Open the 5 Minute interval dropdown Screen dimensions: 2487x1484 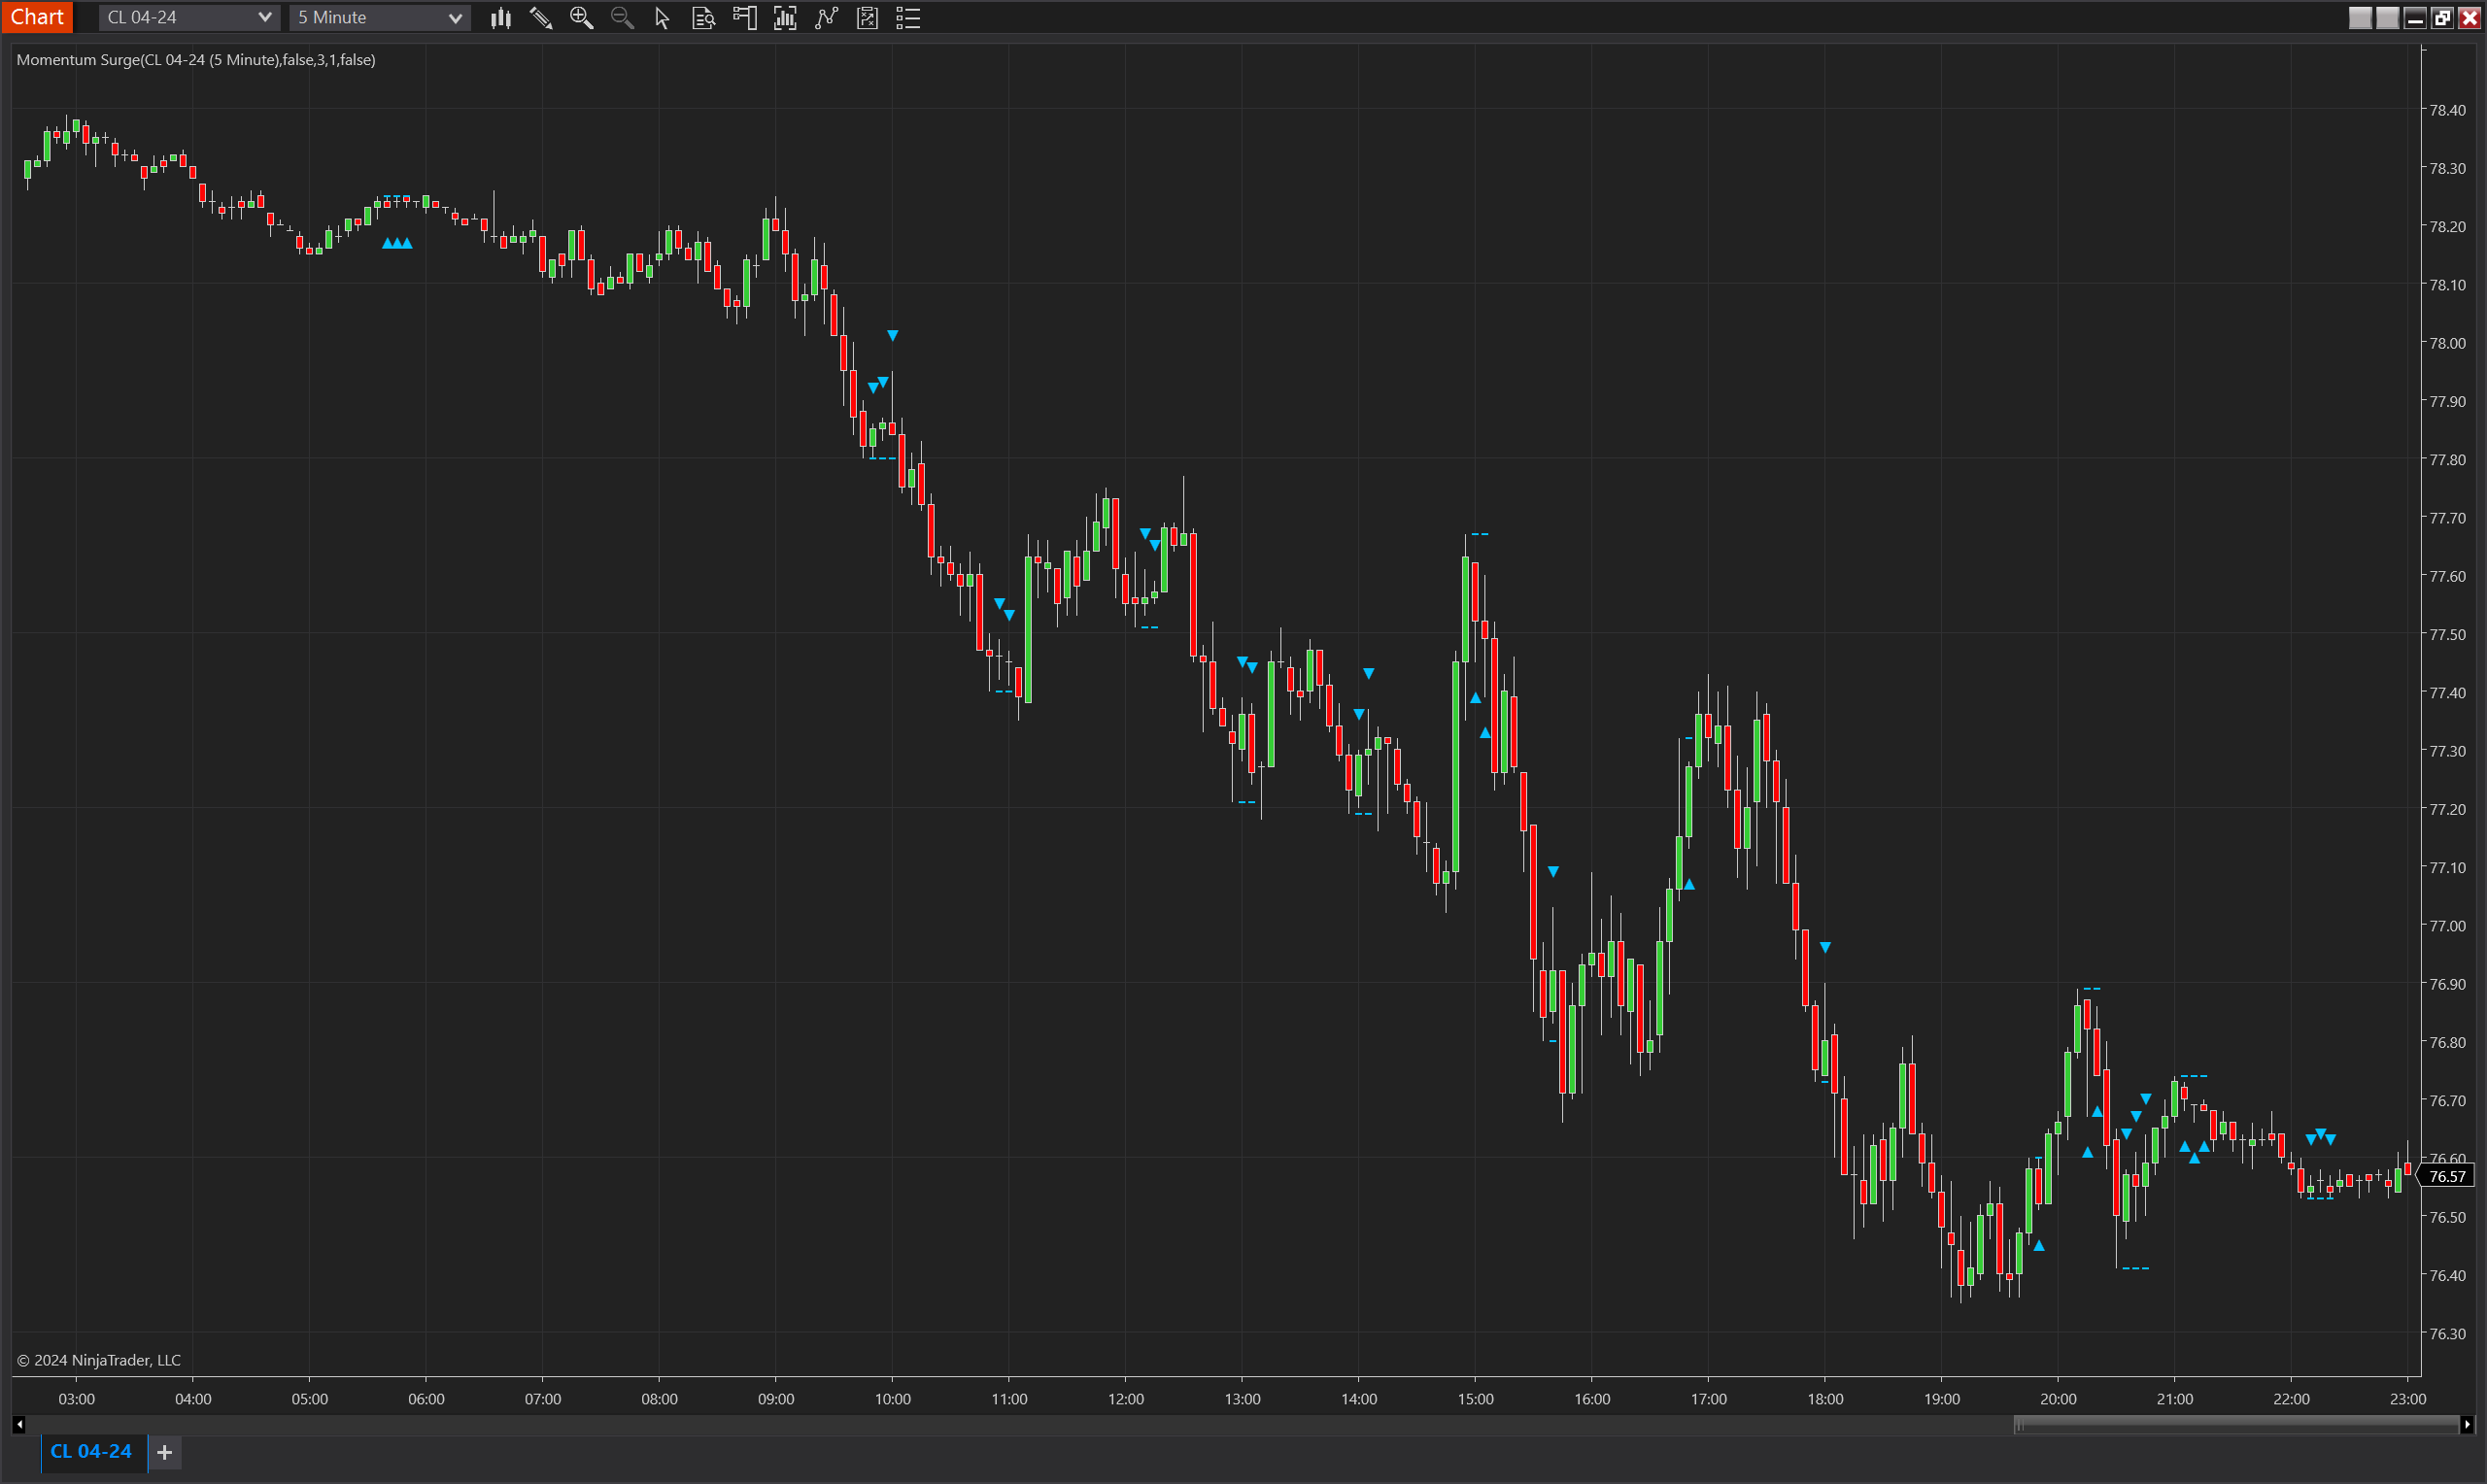coord(380,17)
